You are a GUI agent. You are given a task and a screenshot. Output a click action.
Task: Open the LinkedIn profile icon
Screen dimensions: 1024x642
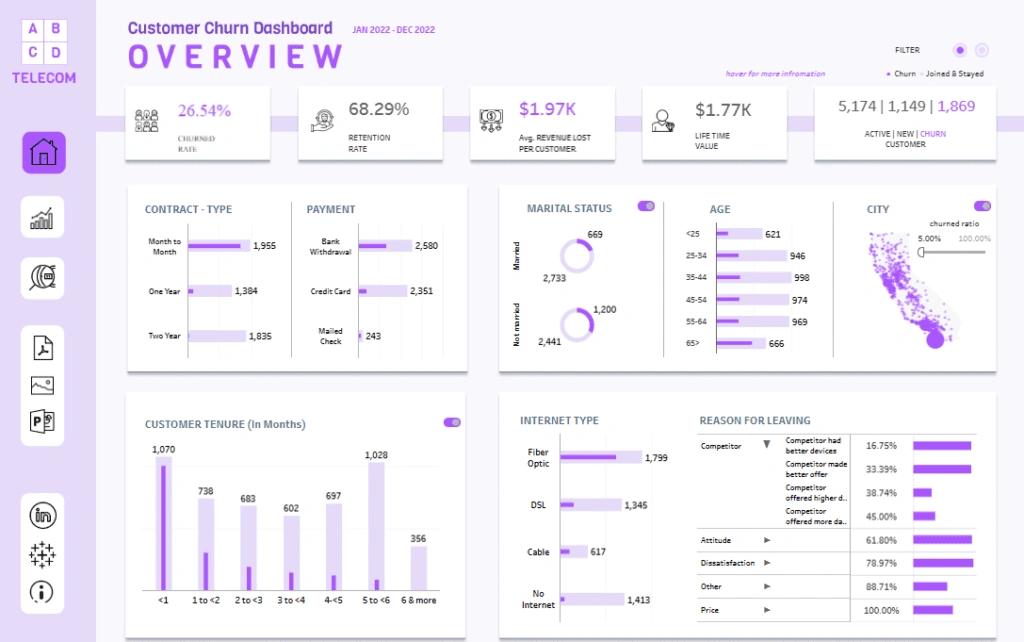pyautogui.click(x=43, y=516)
